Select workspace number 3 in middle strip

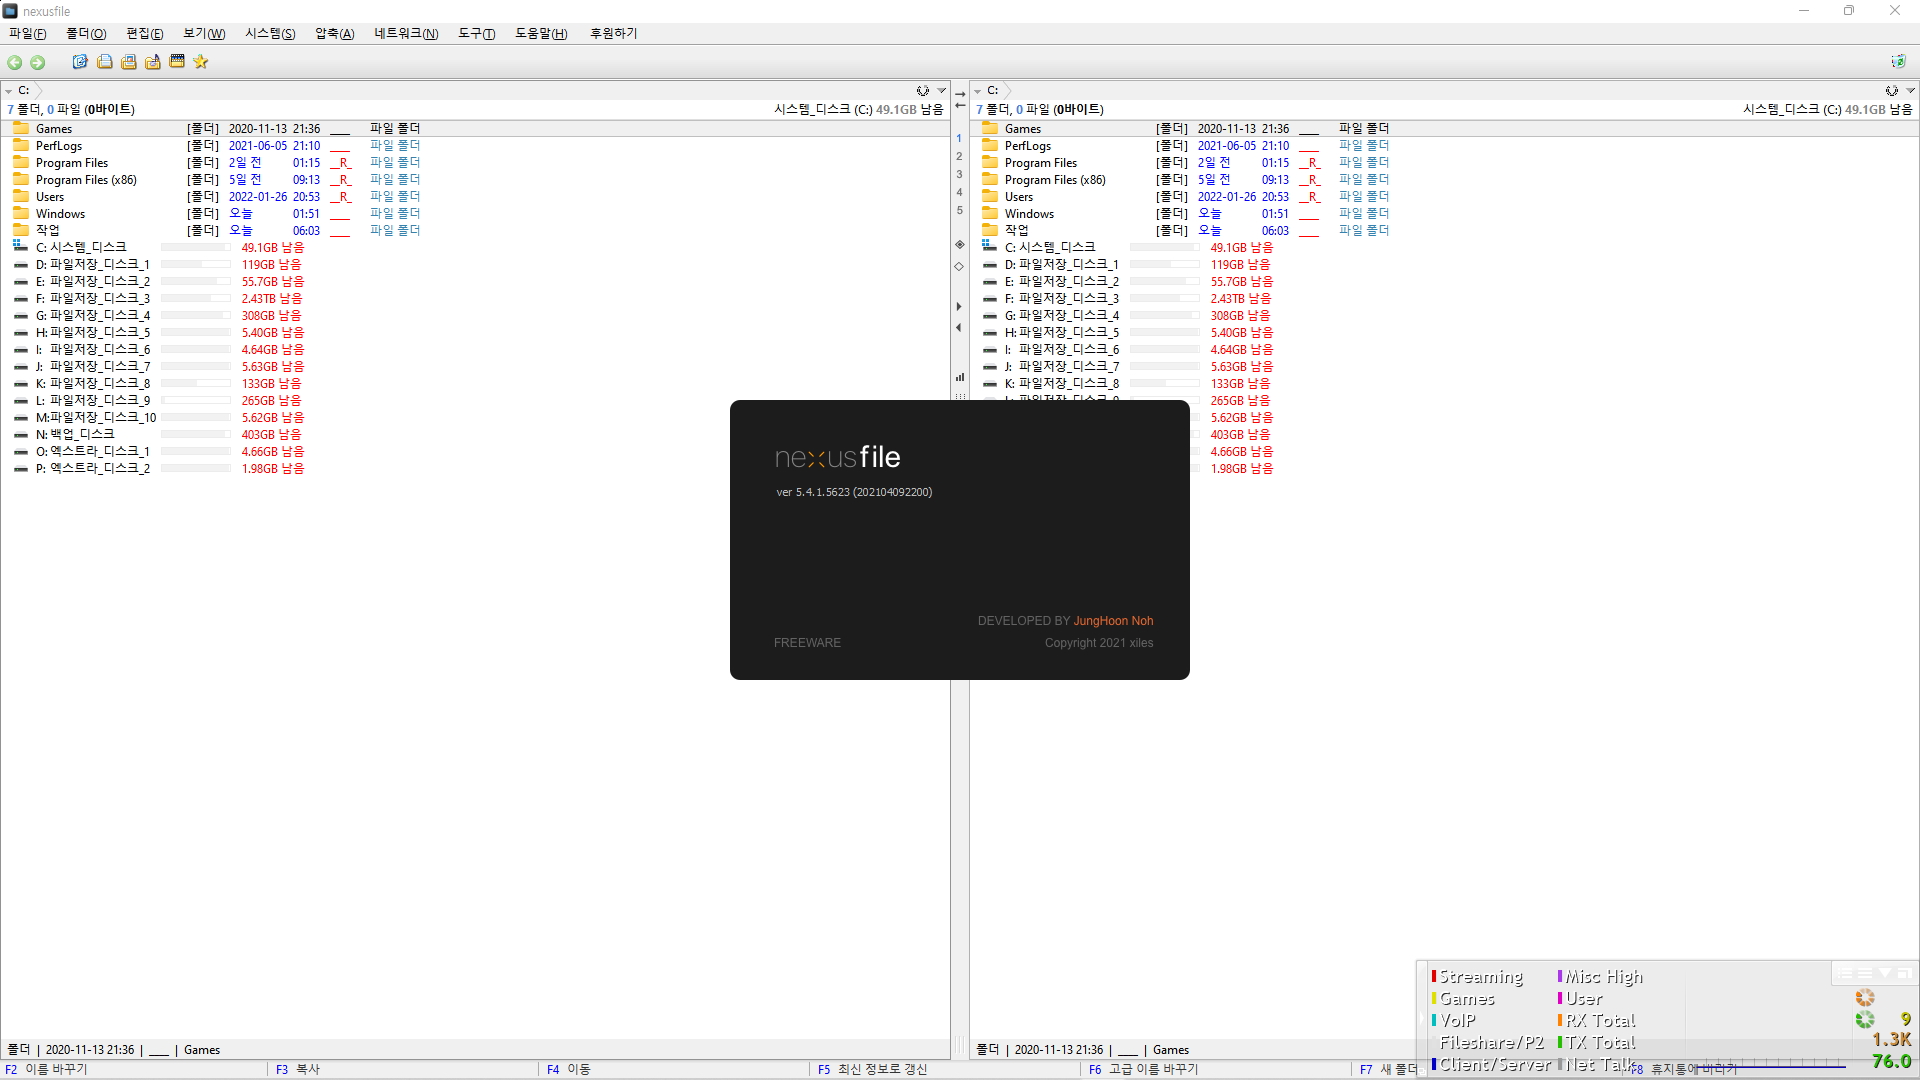959,174
